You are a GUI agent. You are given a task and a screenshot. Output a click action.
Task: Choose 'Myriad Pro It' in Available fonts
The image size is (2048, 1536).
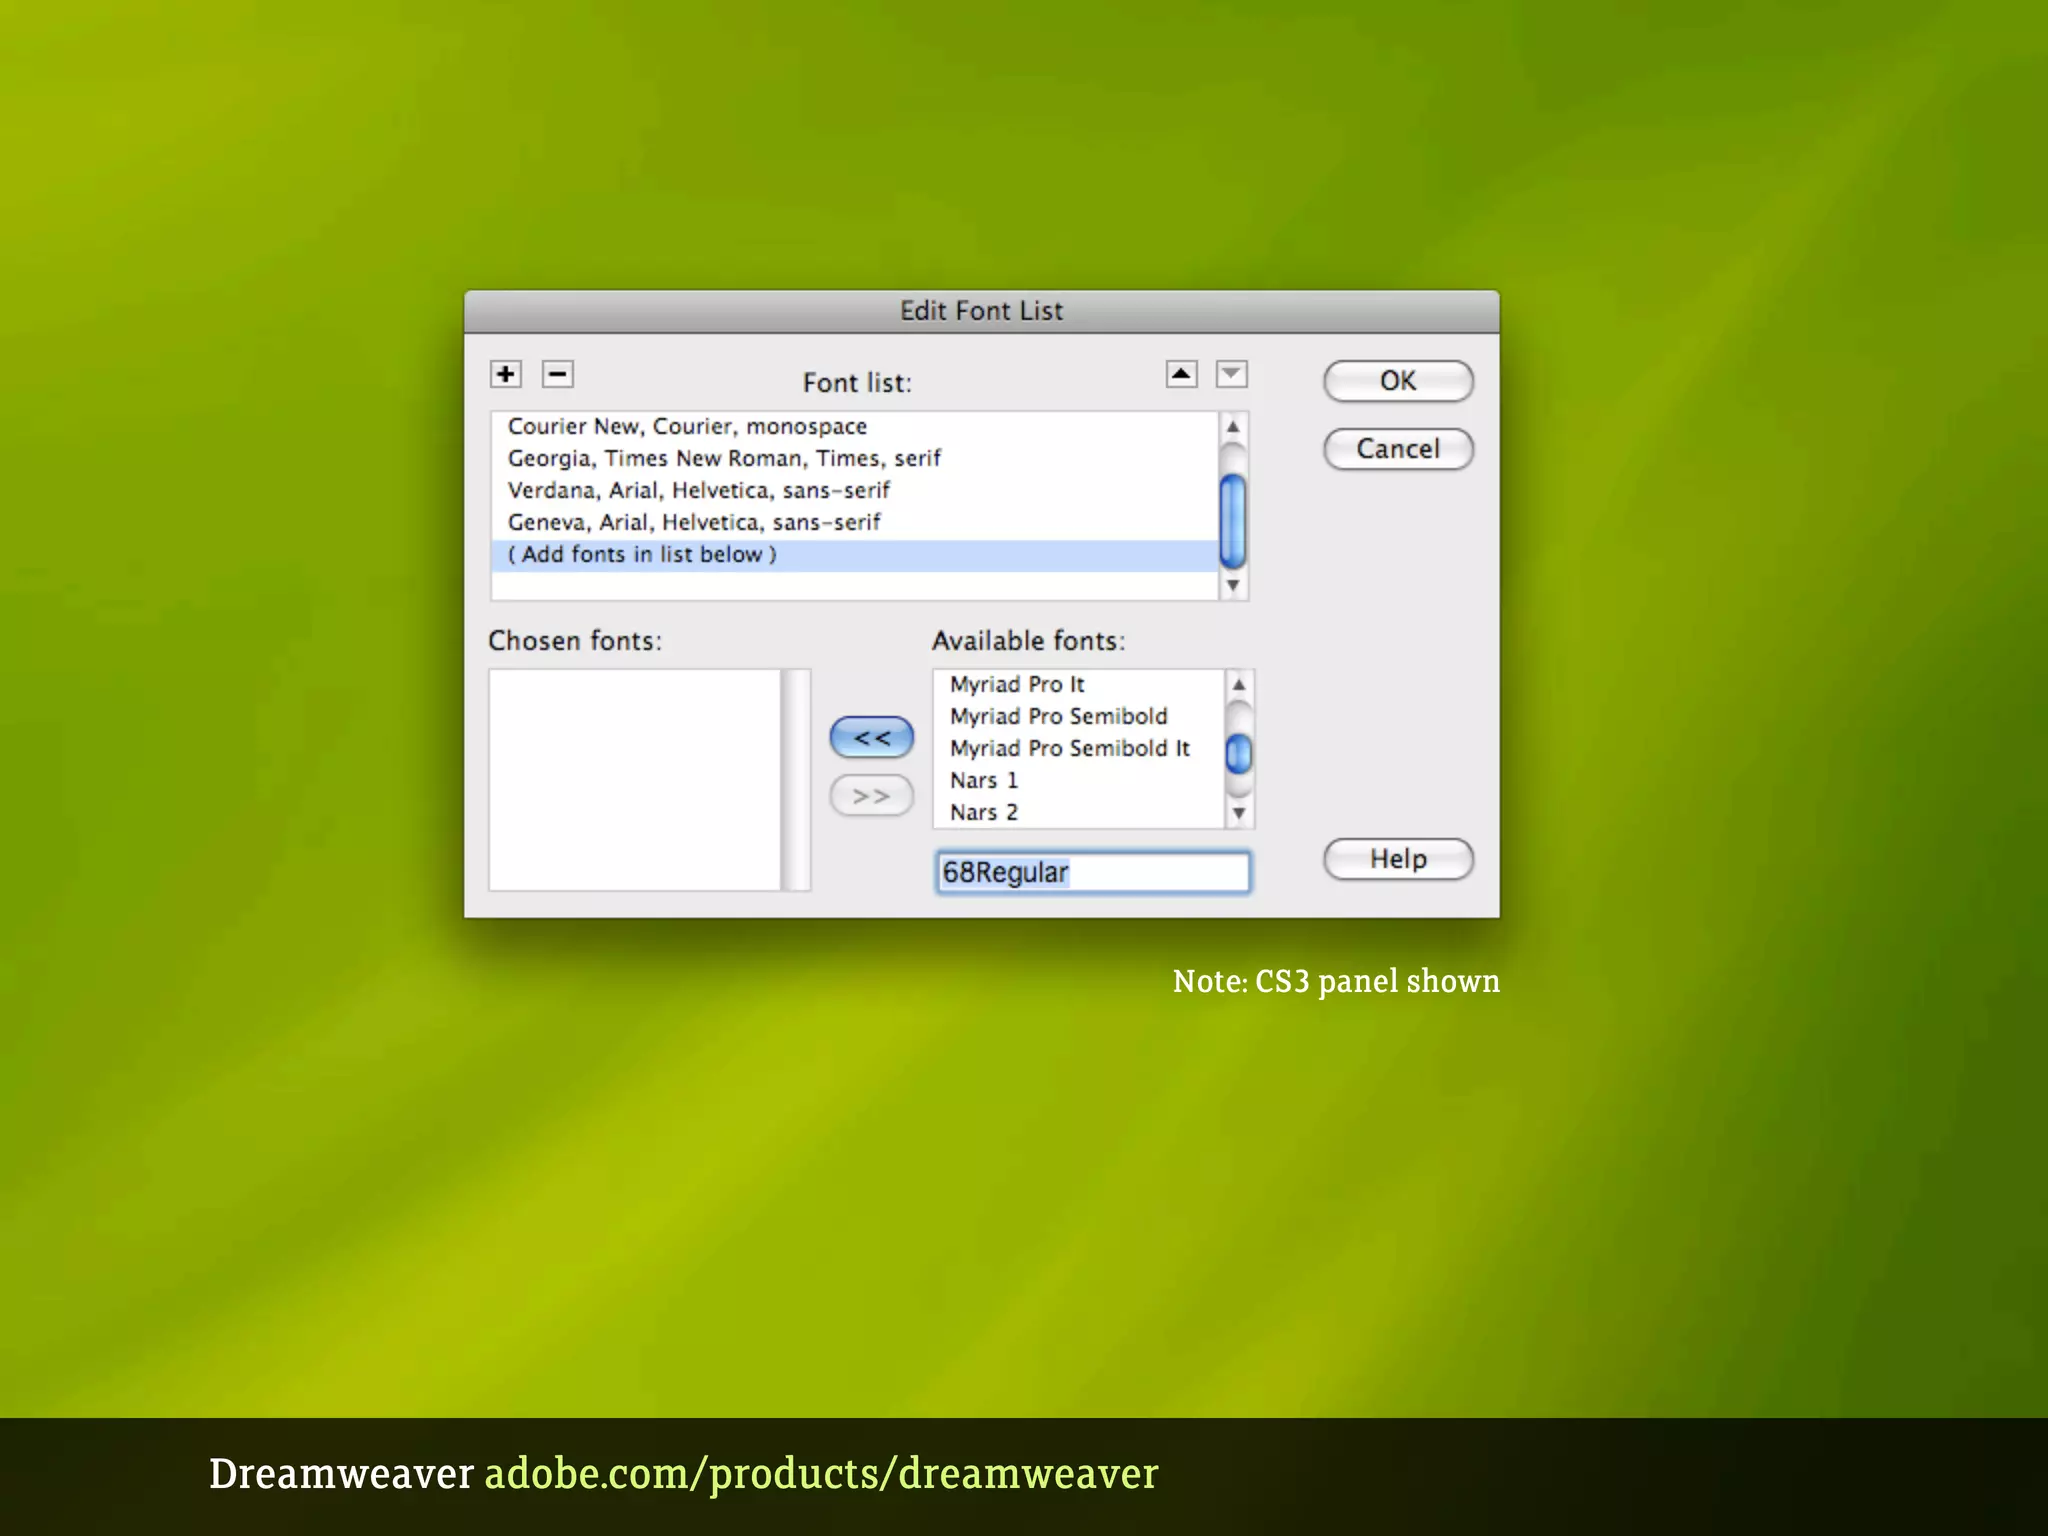(x=1078, y=684)
